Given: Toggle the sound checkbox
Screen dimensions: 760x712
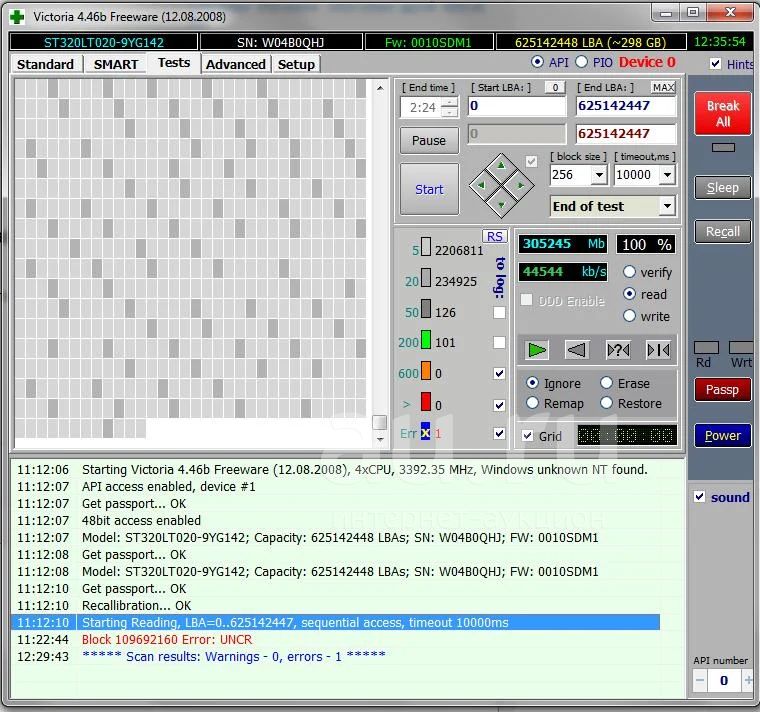Looking at the screenshot, I should 699,497.
